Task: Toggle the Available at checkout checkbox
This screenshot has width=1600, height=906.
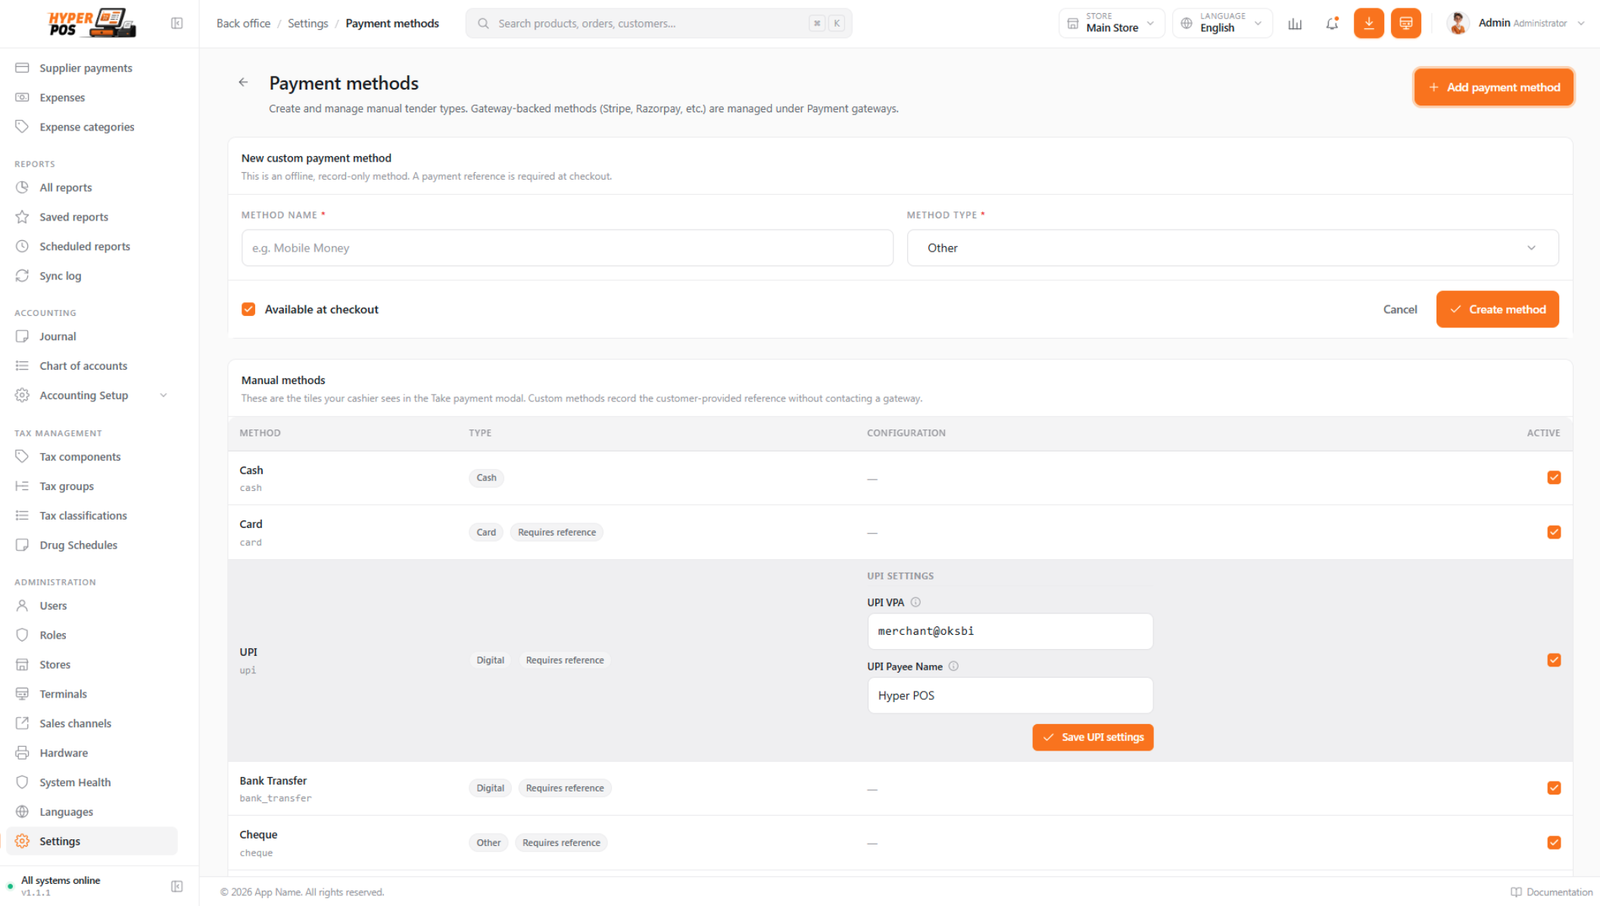Action: click(249, 309)
